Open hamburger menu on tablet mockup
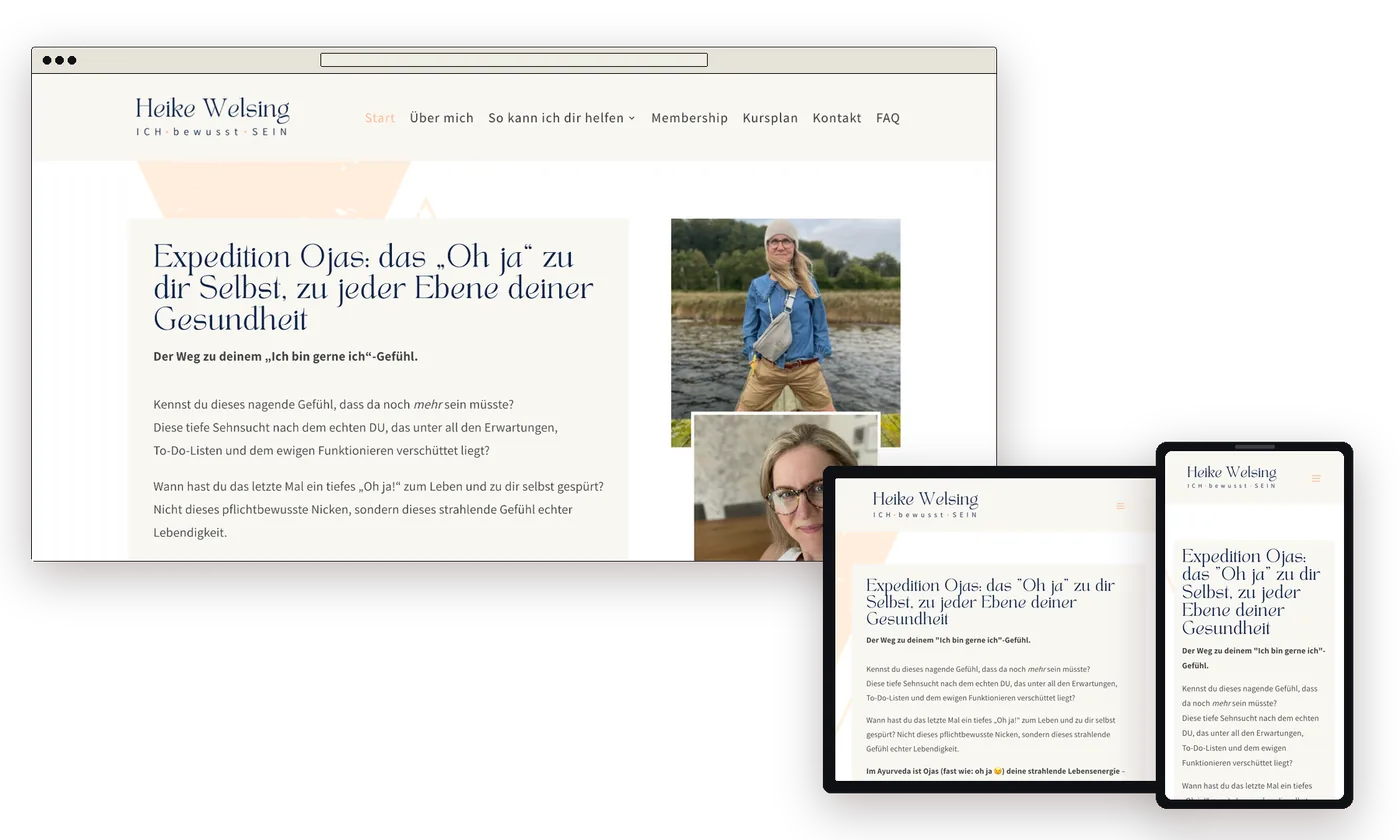This screenshot has width=1400, height=840. coord(1120,506)
